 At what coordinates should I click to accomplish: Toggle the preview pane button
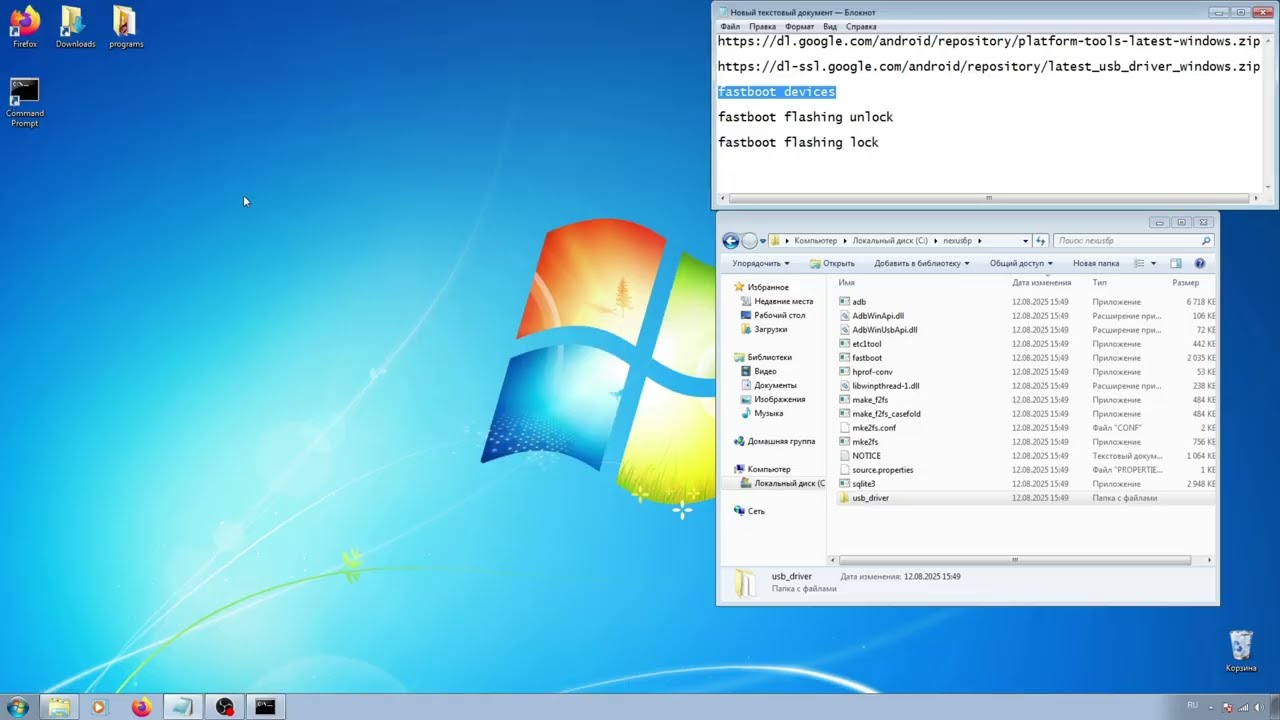[x=1176, y=263]
